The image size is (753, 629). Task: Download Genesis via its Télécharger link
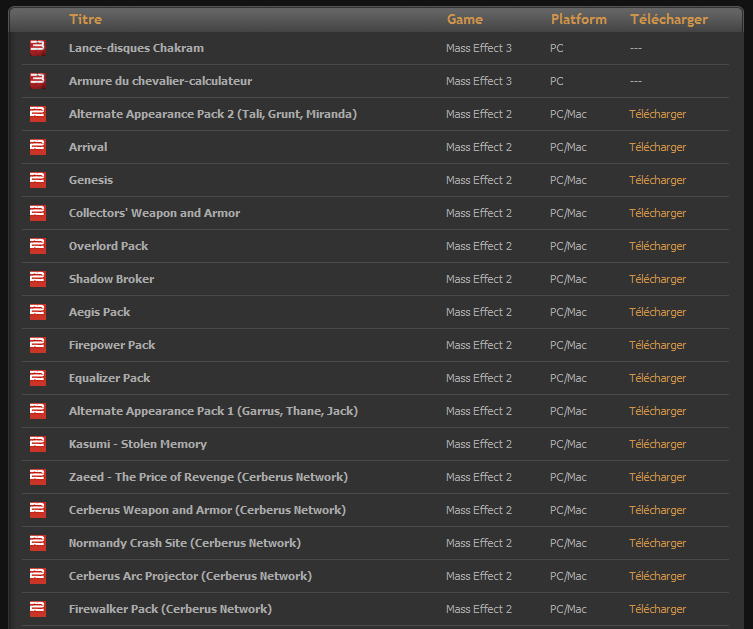[x=657, y=180]
